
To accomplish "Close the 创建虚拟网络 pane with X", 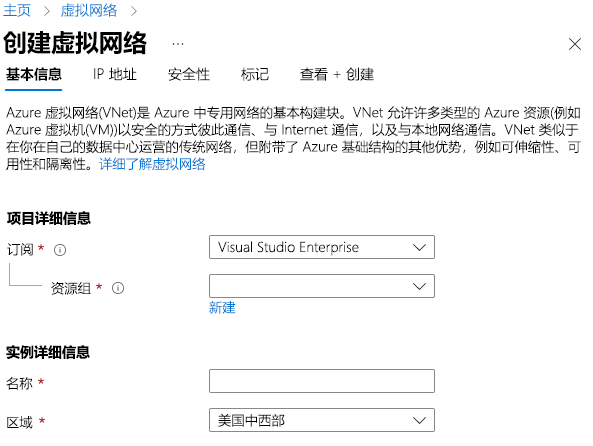I will (575, 44).
